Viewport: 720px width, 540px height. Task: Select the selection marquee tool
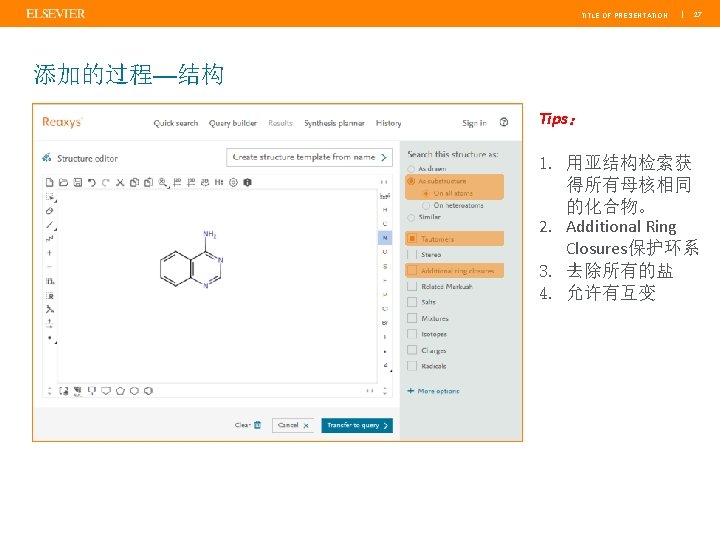coord(50,197)
